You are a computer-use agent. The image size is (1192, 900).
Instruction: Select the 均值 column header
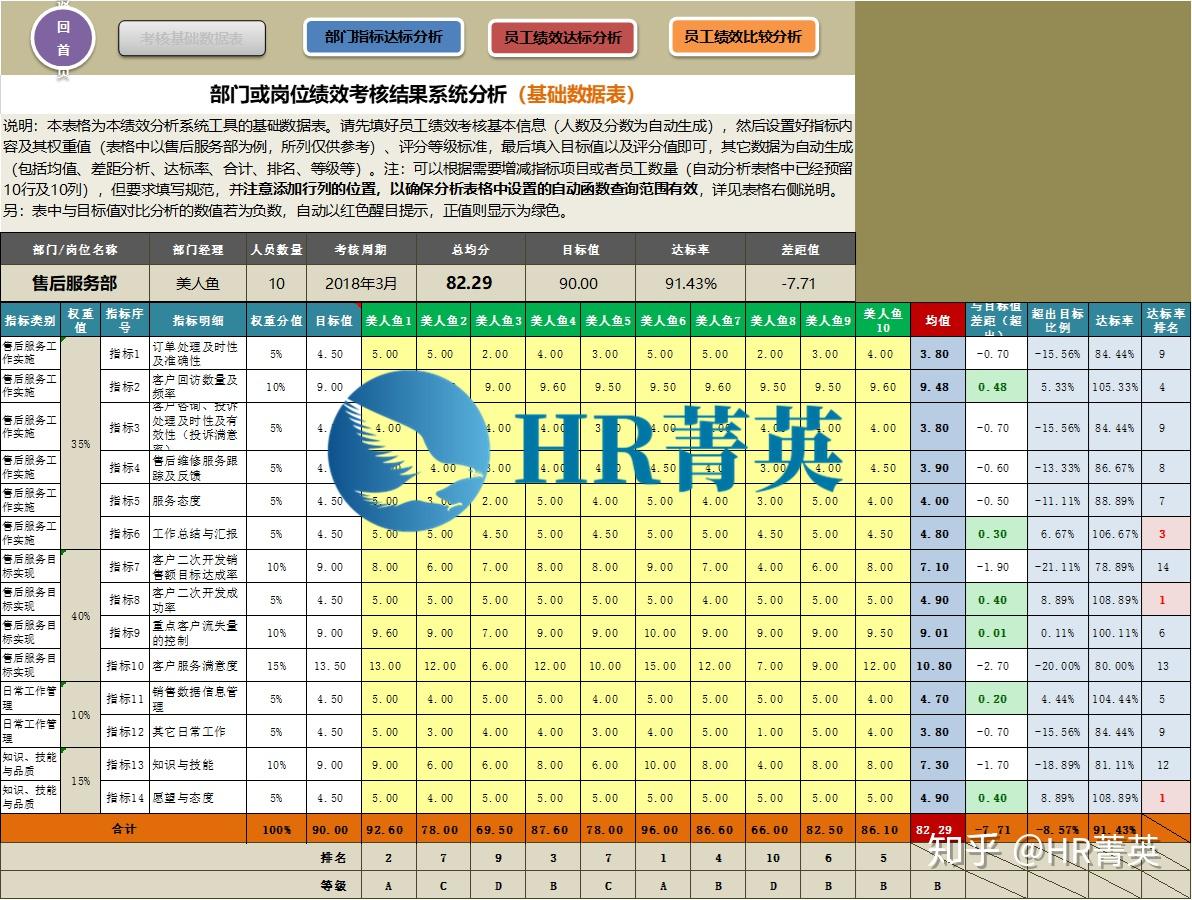[938, 320]
